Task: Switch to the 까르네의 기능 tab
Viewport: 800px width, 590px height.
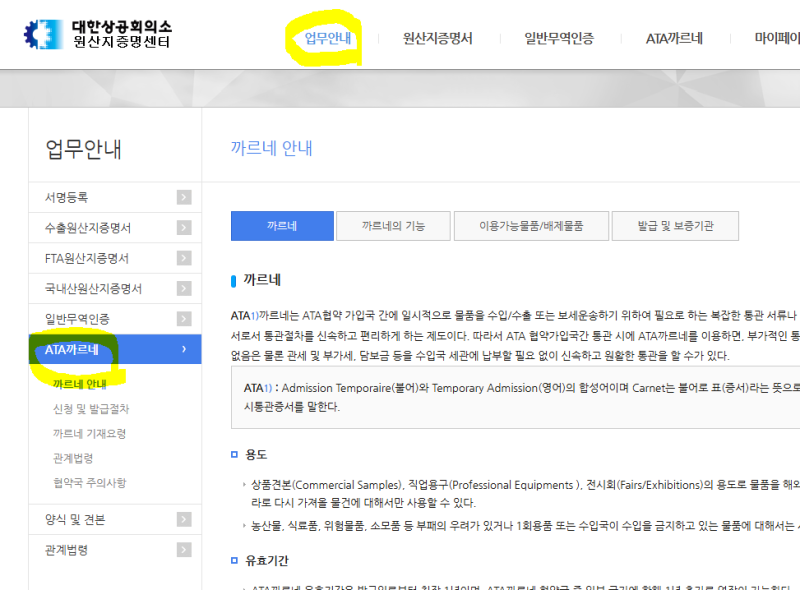Action: click(x=393, y=226)
